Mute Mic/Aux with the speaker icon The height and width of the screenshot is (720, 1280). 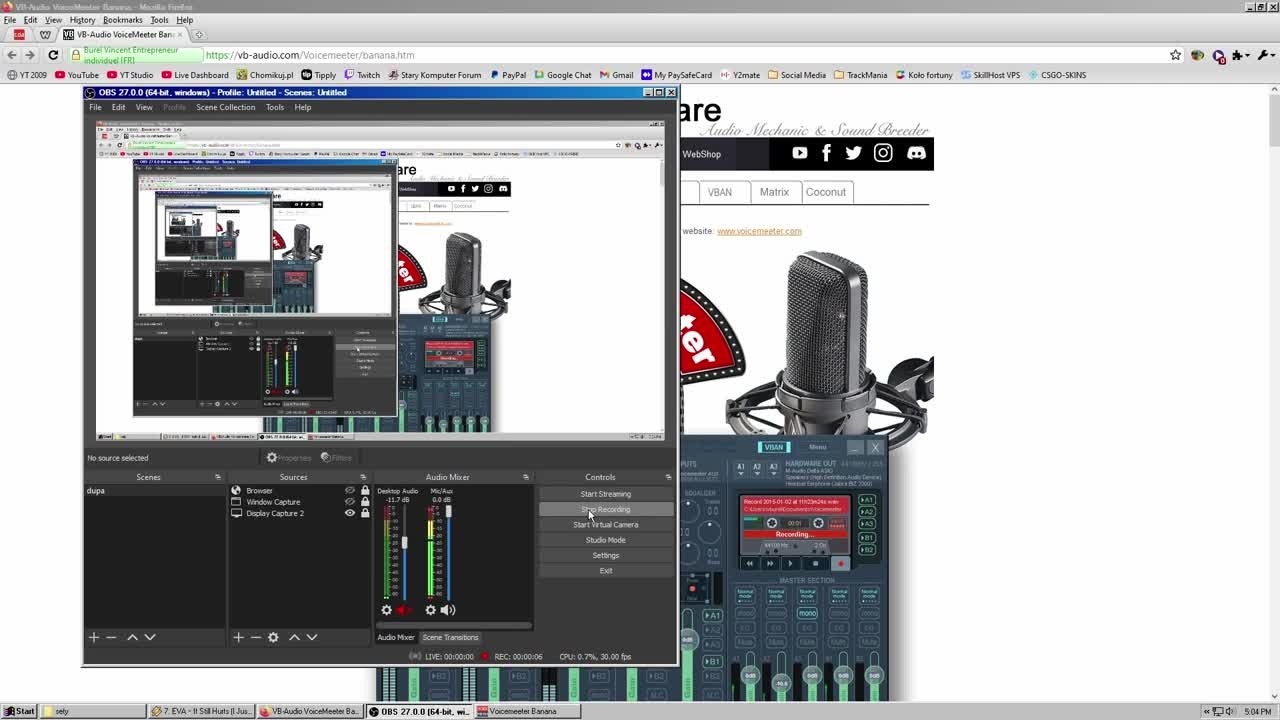point(448,610)
